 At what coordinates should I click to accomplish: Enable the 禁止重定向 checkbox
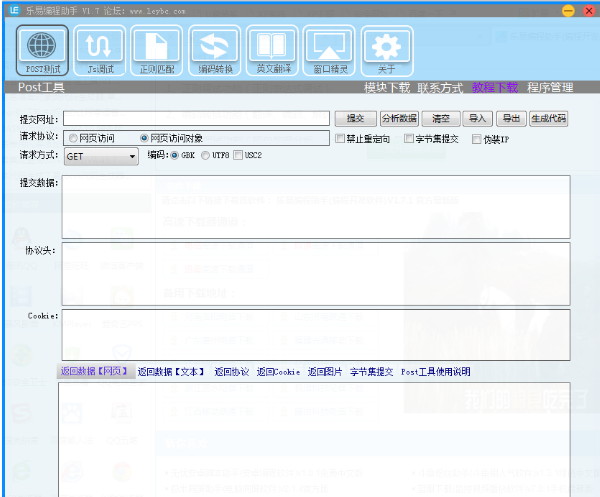pos(340,138)
